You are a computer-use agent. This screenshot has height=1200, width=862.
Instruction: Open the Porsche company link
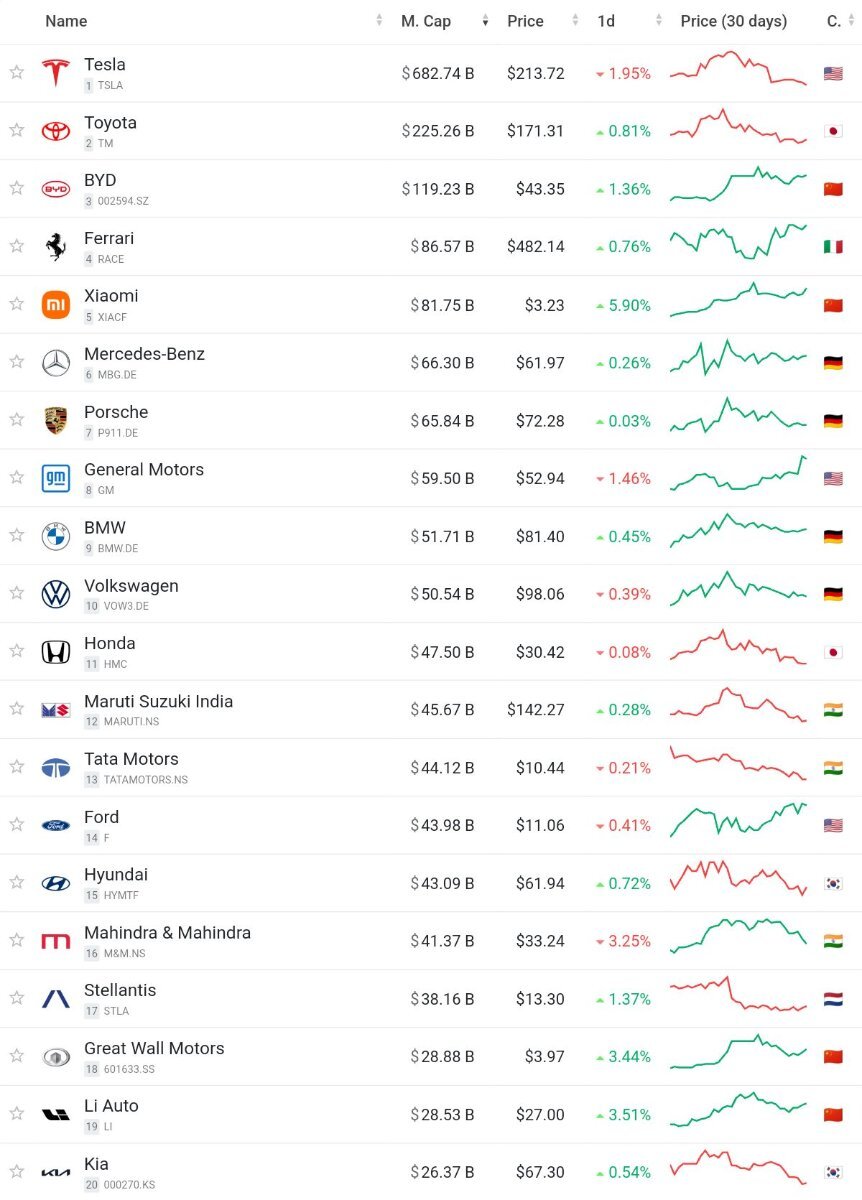pyautogui.click(x=116, y=412)
